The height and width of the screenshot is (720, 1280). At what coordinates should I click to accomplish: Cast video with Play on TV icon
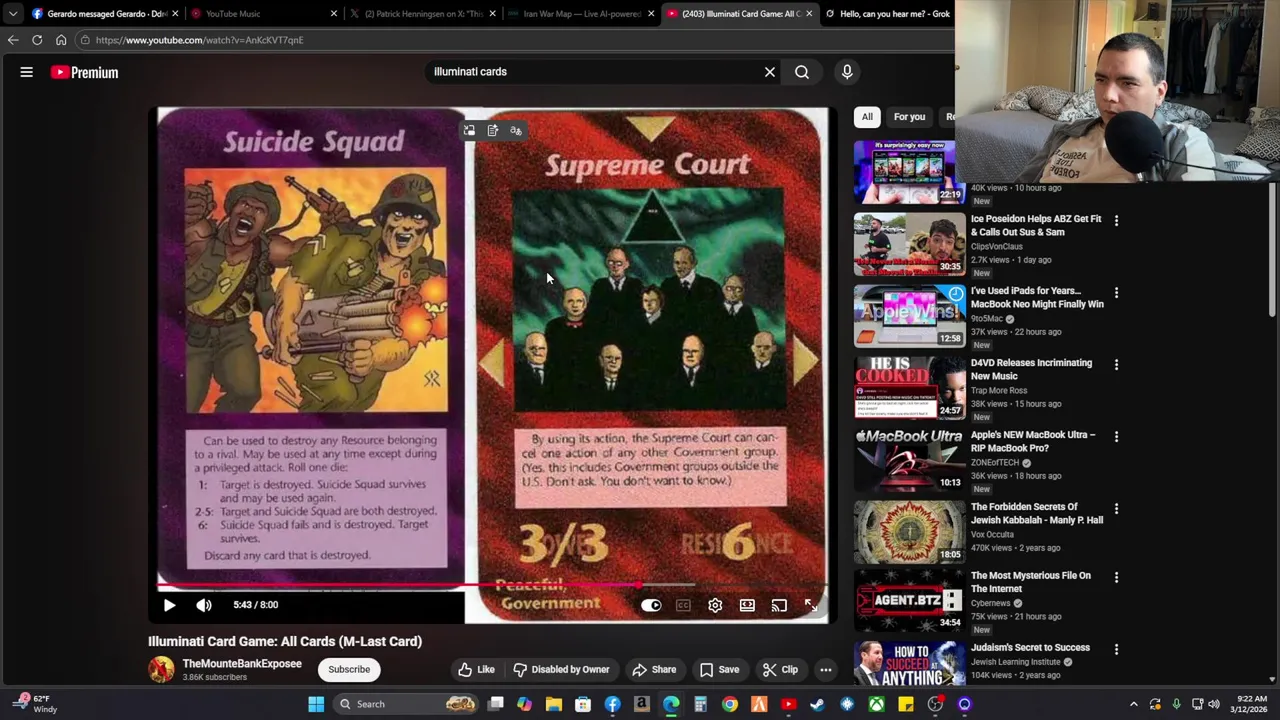[779, 605]
